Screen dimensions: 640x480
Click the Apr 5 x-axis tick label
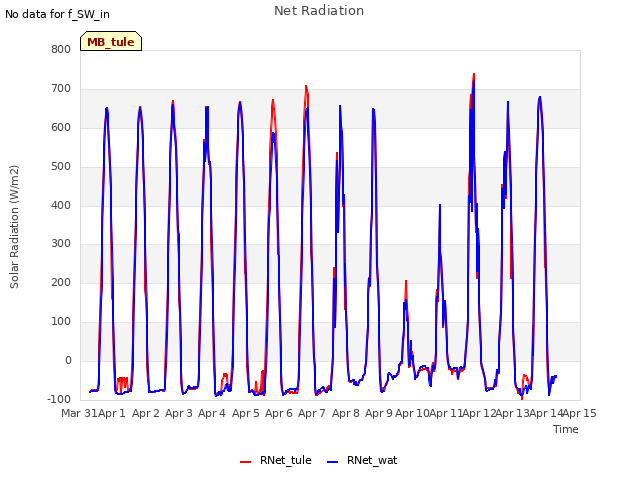point(246,413)
